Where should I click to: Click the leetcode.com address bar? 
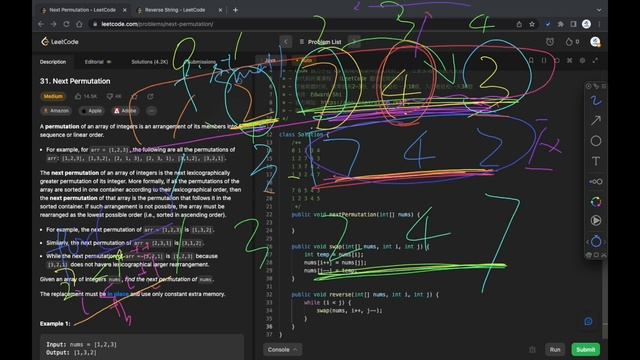tap(302, 24)
